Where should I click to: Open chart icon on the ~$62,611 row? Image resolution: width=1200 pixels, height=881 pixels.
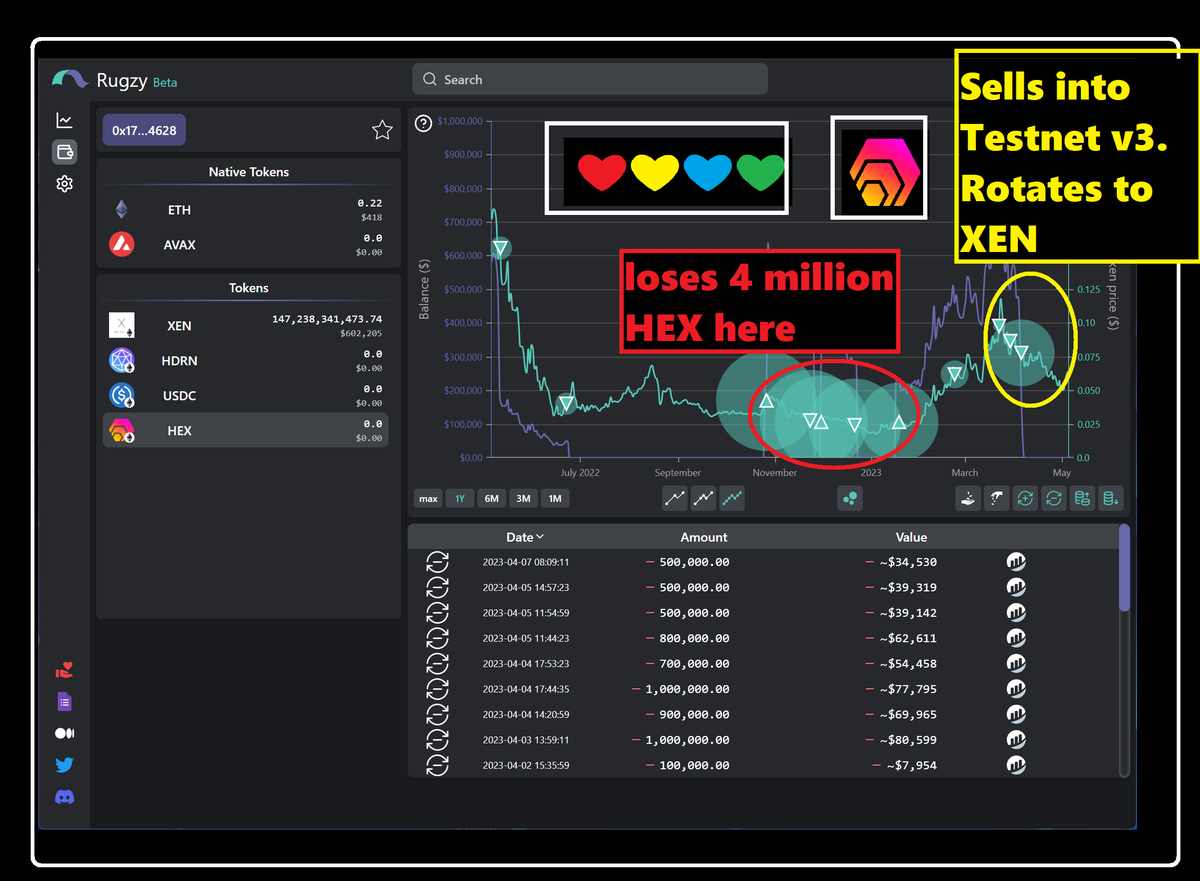[x=1016, y=638]
